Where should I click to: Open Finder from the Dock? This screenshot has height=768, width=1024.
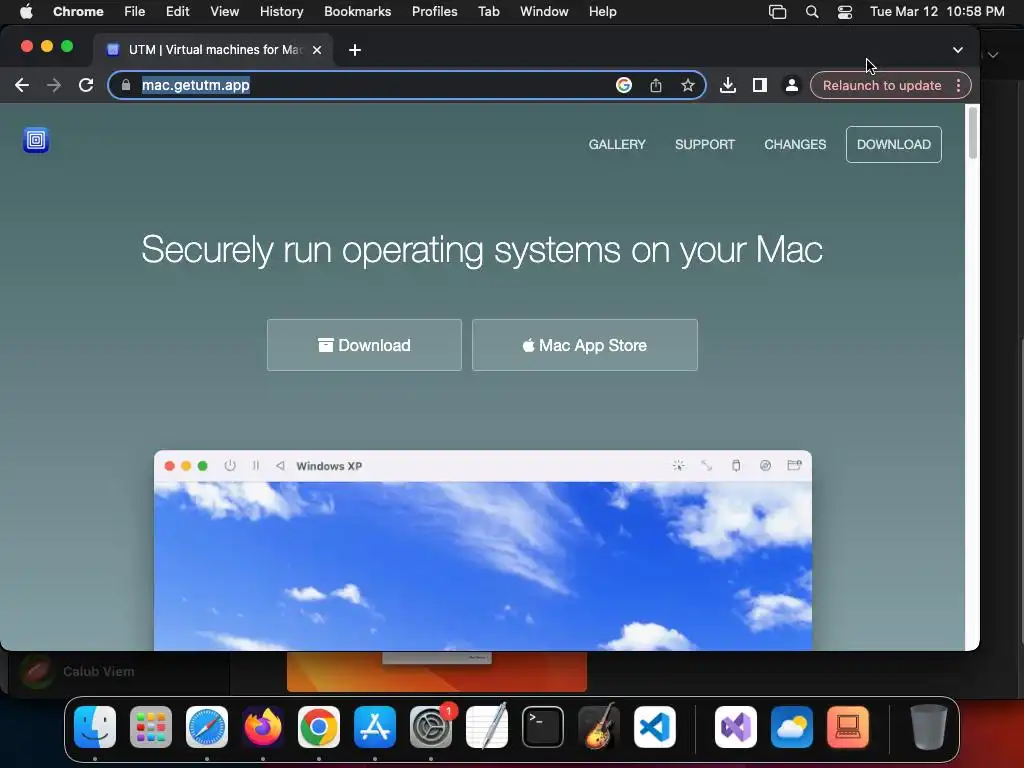[95, 727]
